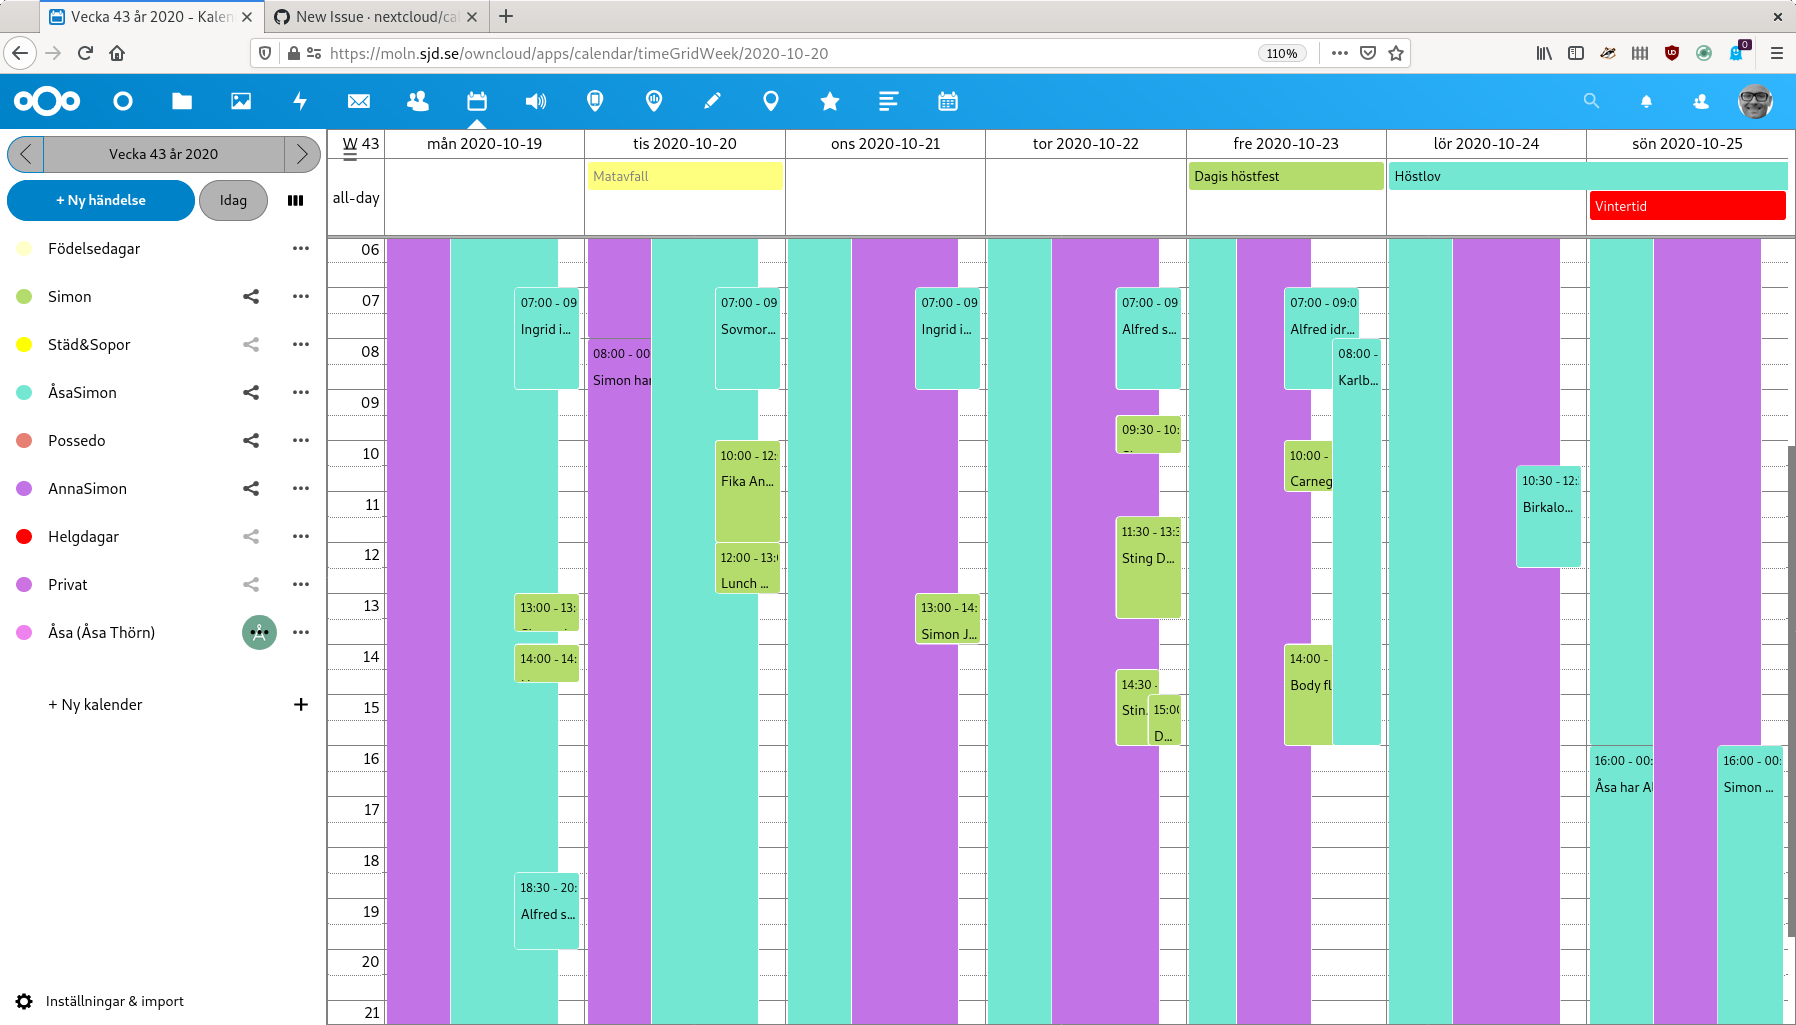Viewport: 1796px width, 1025px height.
Task: Open the Activity lightning bolt icon
Action: 299,101
